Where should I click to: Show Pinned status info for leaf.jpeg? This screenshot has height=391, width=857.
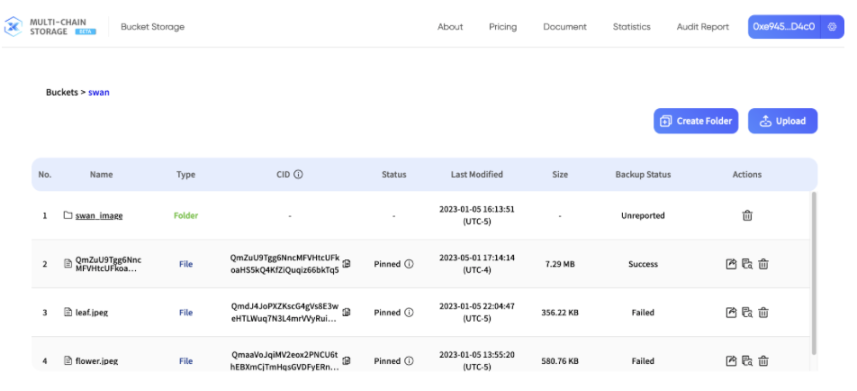point(409,312)
